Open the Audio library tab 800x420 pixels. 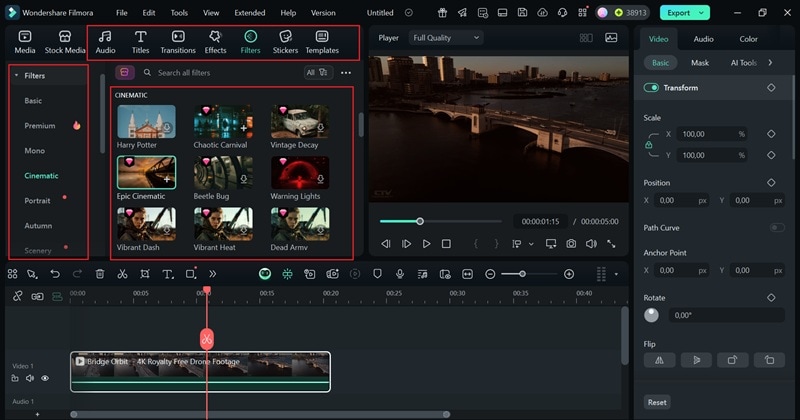105,42
